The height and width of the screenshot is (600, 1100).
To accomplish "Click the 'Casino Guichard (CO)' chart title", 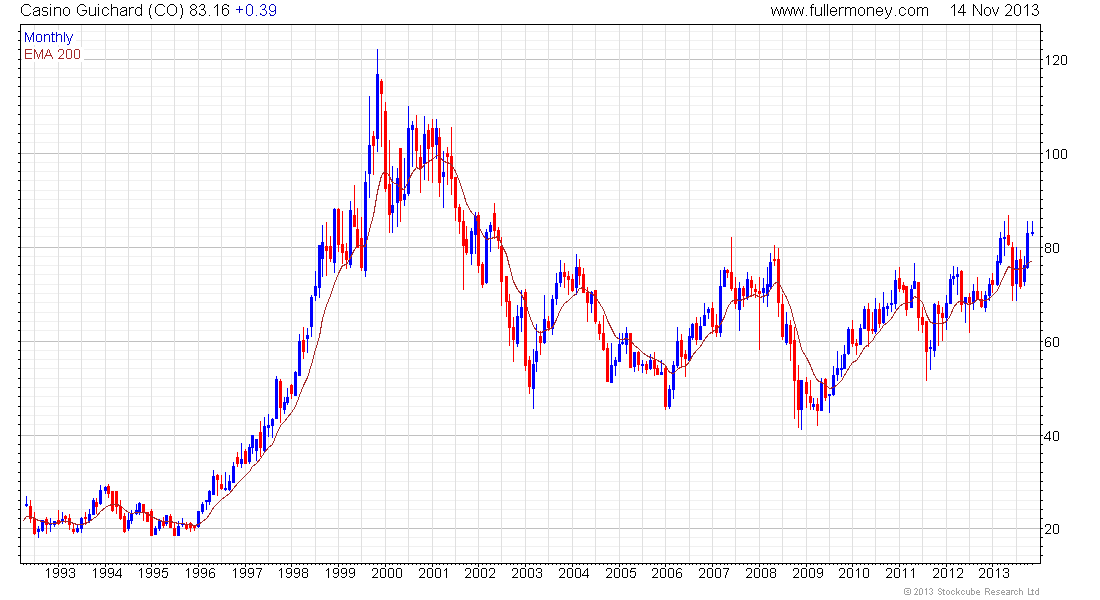I will tap(102, 11).
